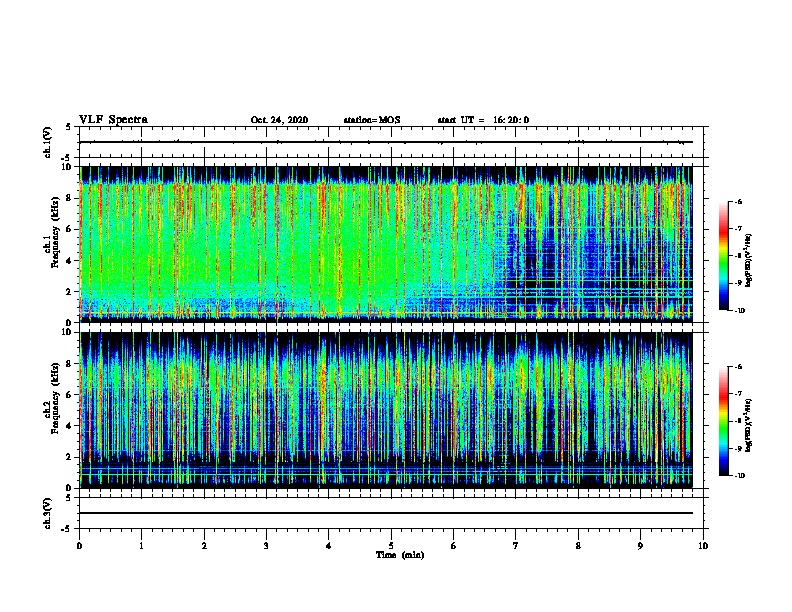Click time axis tick label '10'
The height and width of the screenshot is (612, 792).
point(703,546)
